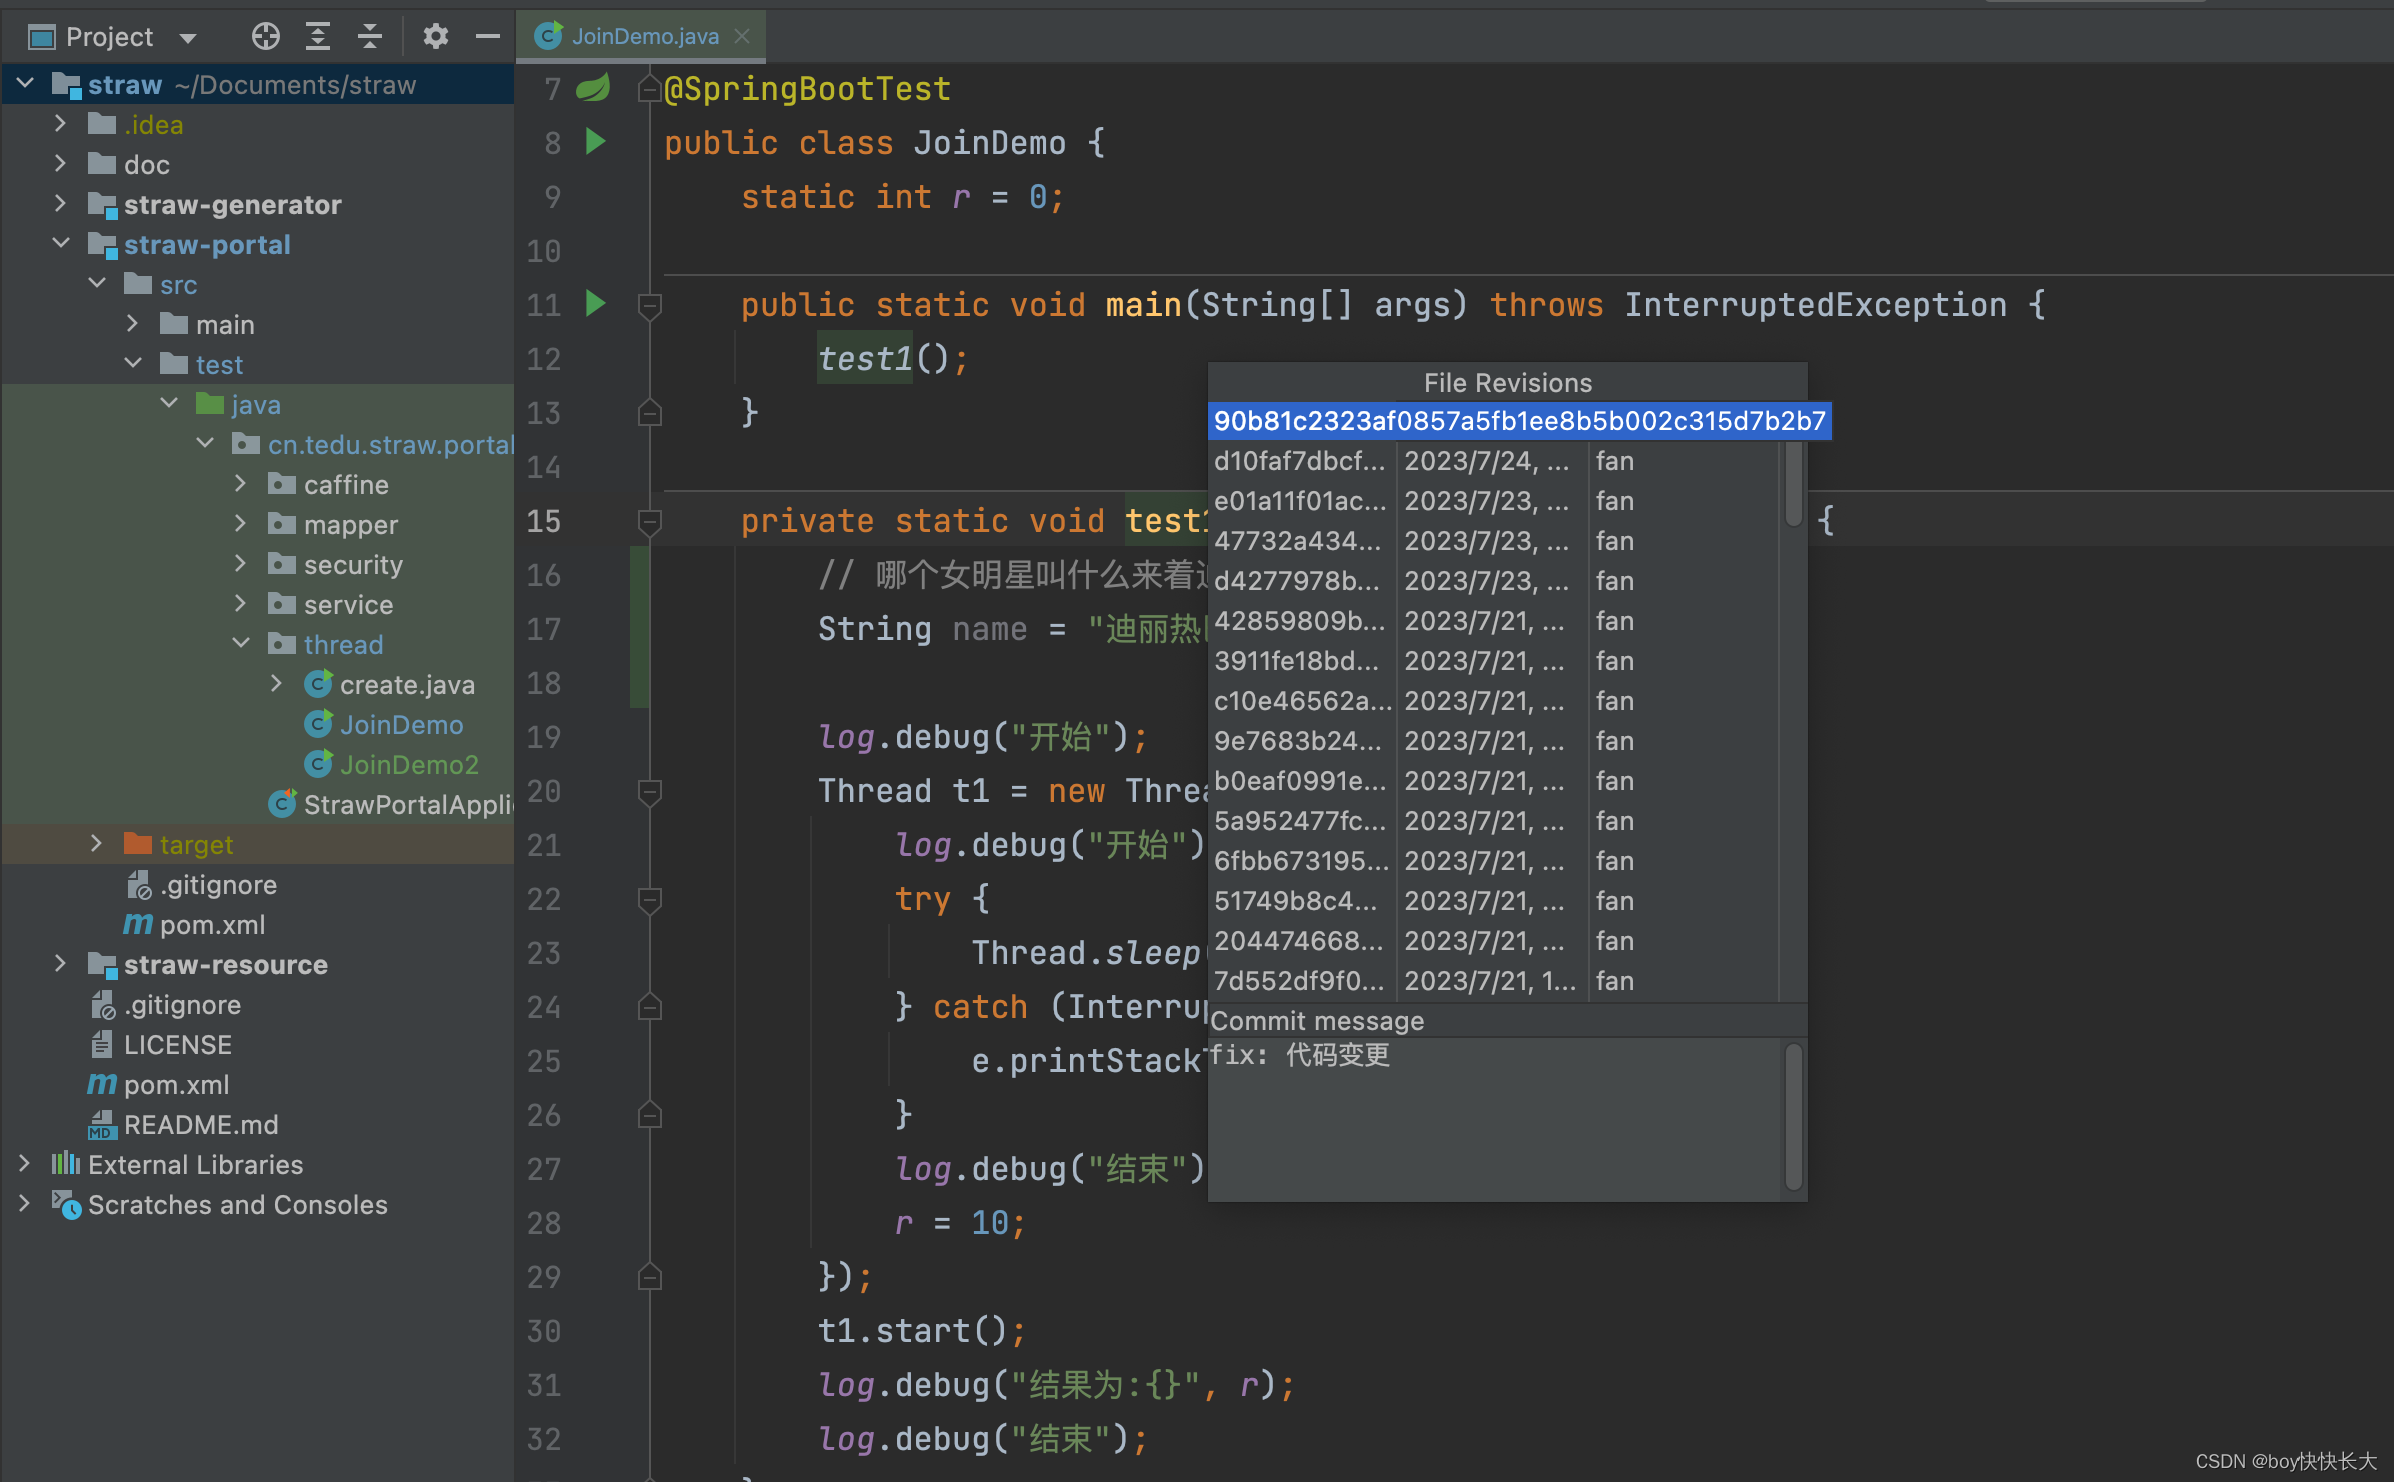Open the Project view dropdown

(x=188, y=38)
